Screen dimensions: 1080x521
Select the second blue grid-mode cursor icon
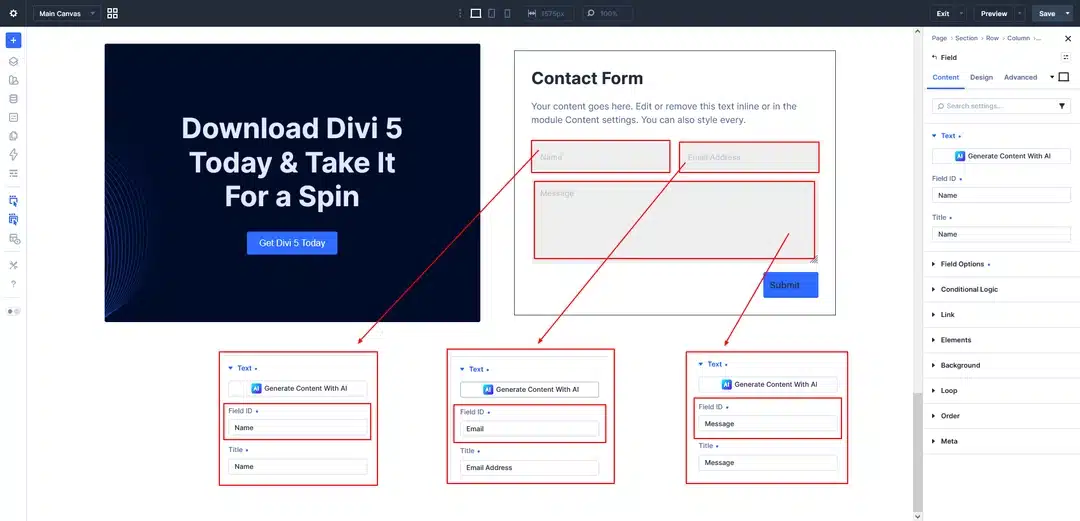tap(13, 219)
